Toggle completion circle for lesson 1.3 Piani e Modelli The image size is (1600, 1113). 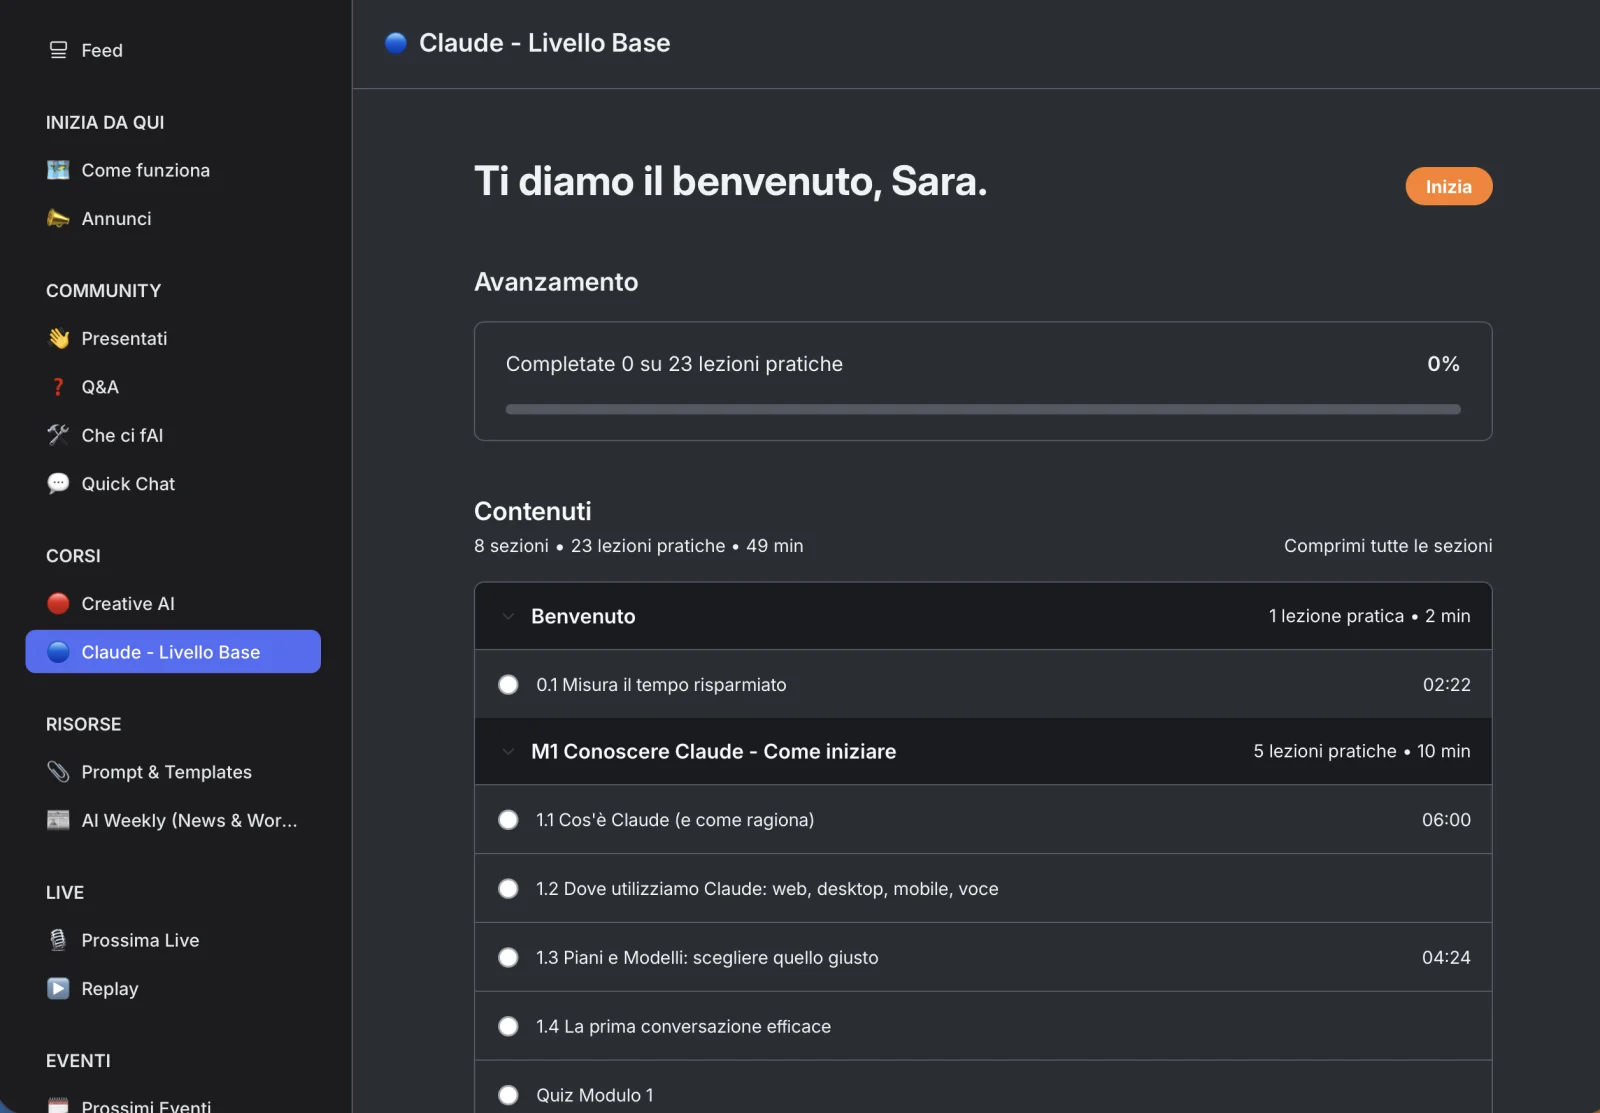(x=508, y=958)
